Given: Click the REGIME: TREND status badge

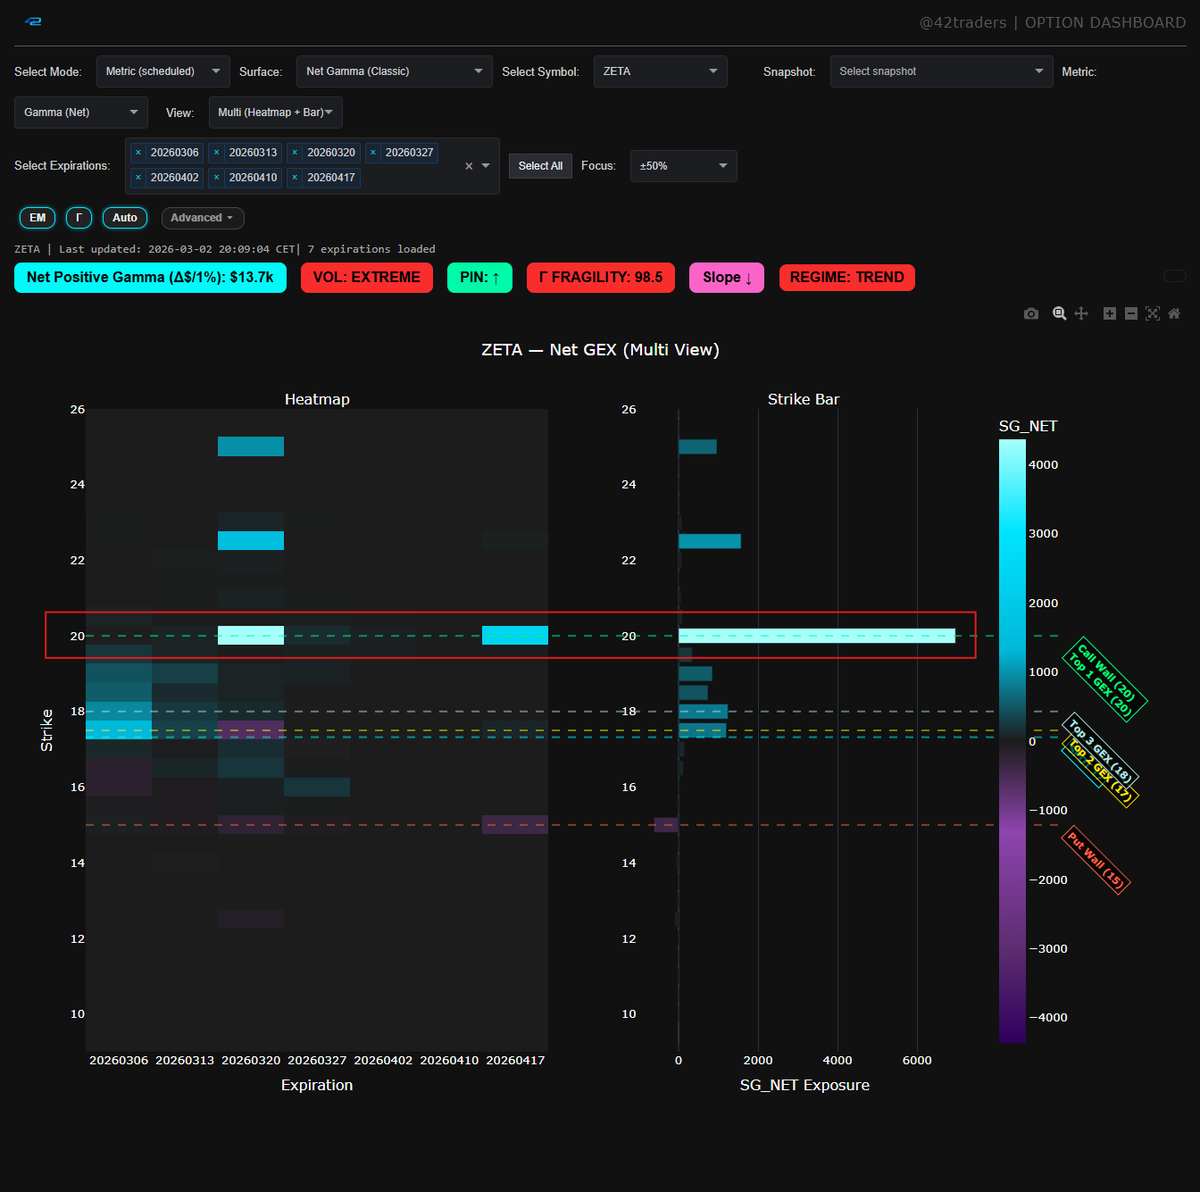Looking at the screenshot, I should pyautogui.click(x=847, y=277).
